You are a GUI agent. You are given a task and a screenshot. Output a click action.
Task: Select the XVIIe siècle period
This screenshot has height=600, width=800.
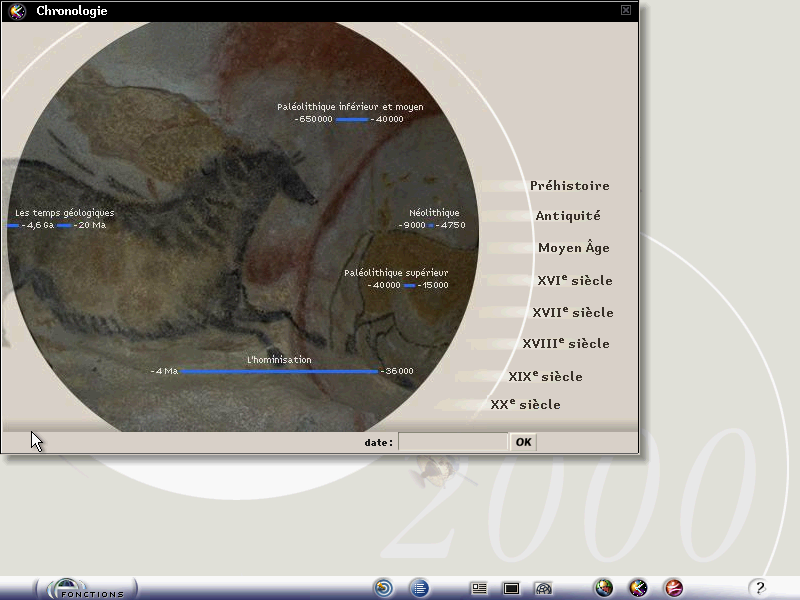(573, 312)
